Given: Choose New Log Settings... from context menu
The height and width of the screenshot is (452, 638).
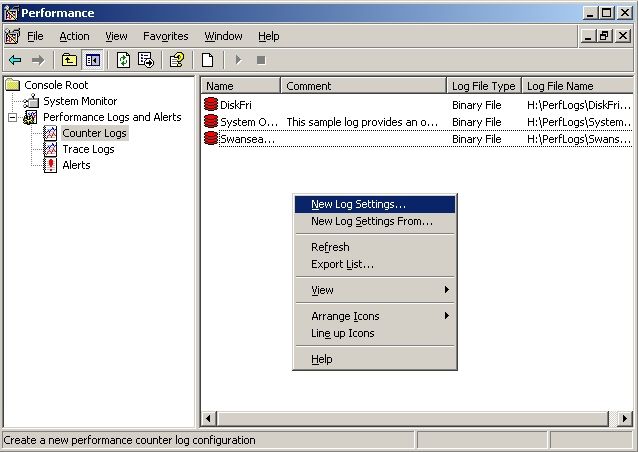Looking at the screenshot, I should pyautogui.click(x=375, y=204).
